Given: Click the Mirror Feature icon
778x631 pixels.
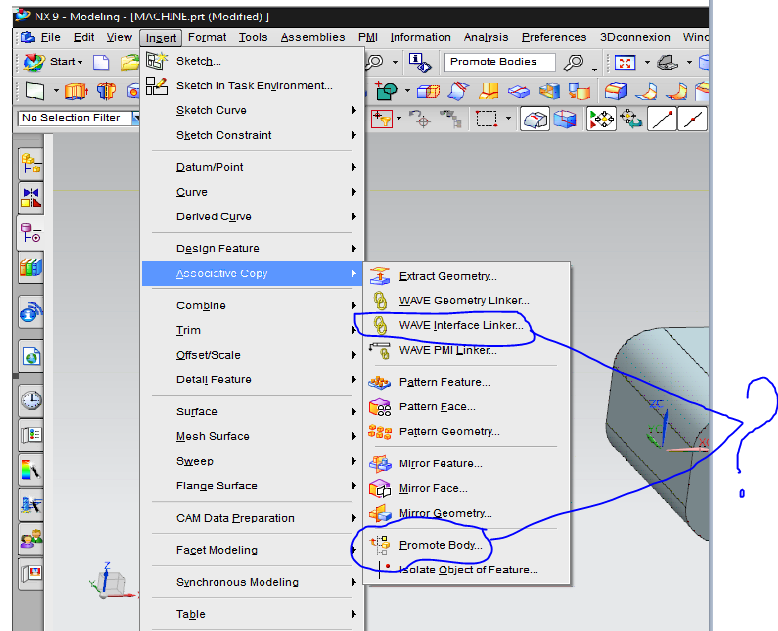Looking at the screenshot, I should 380,464.
